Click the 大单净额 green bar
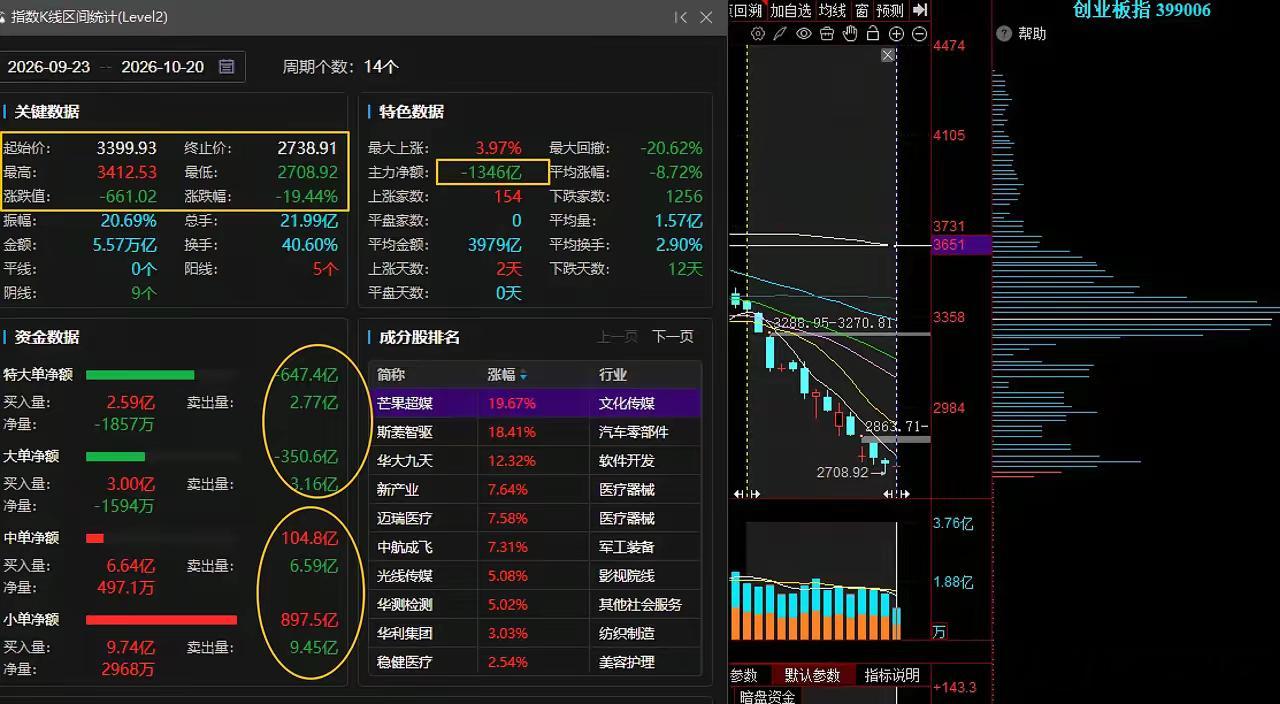This screenshot has height=704, width=1280. click(x=115, y=457)
